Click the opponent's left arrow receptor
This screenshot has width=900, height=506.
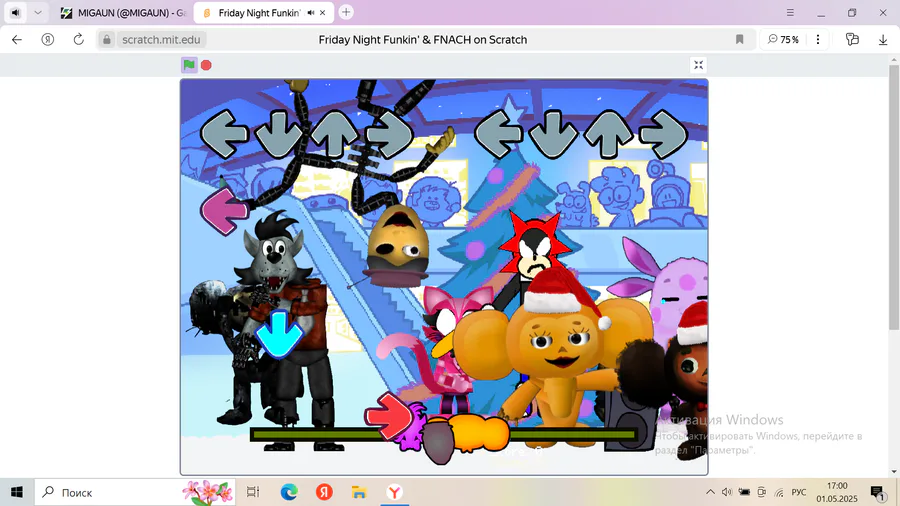point(224,135)
